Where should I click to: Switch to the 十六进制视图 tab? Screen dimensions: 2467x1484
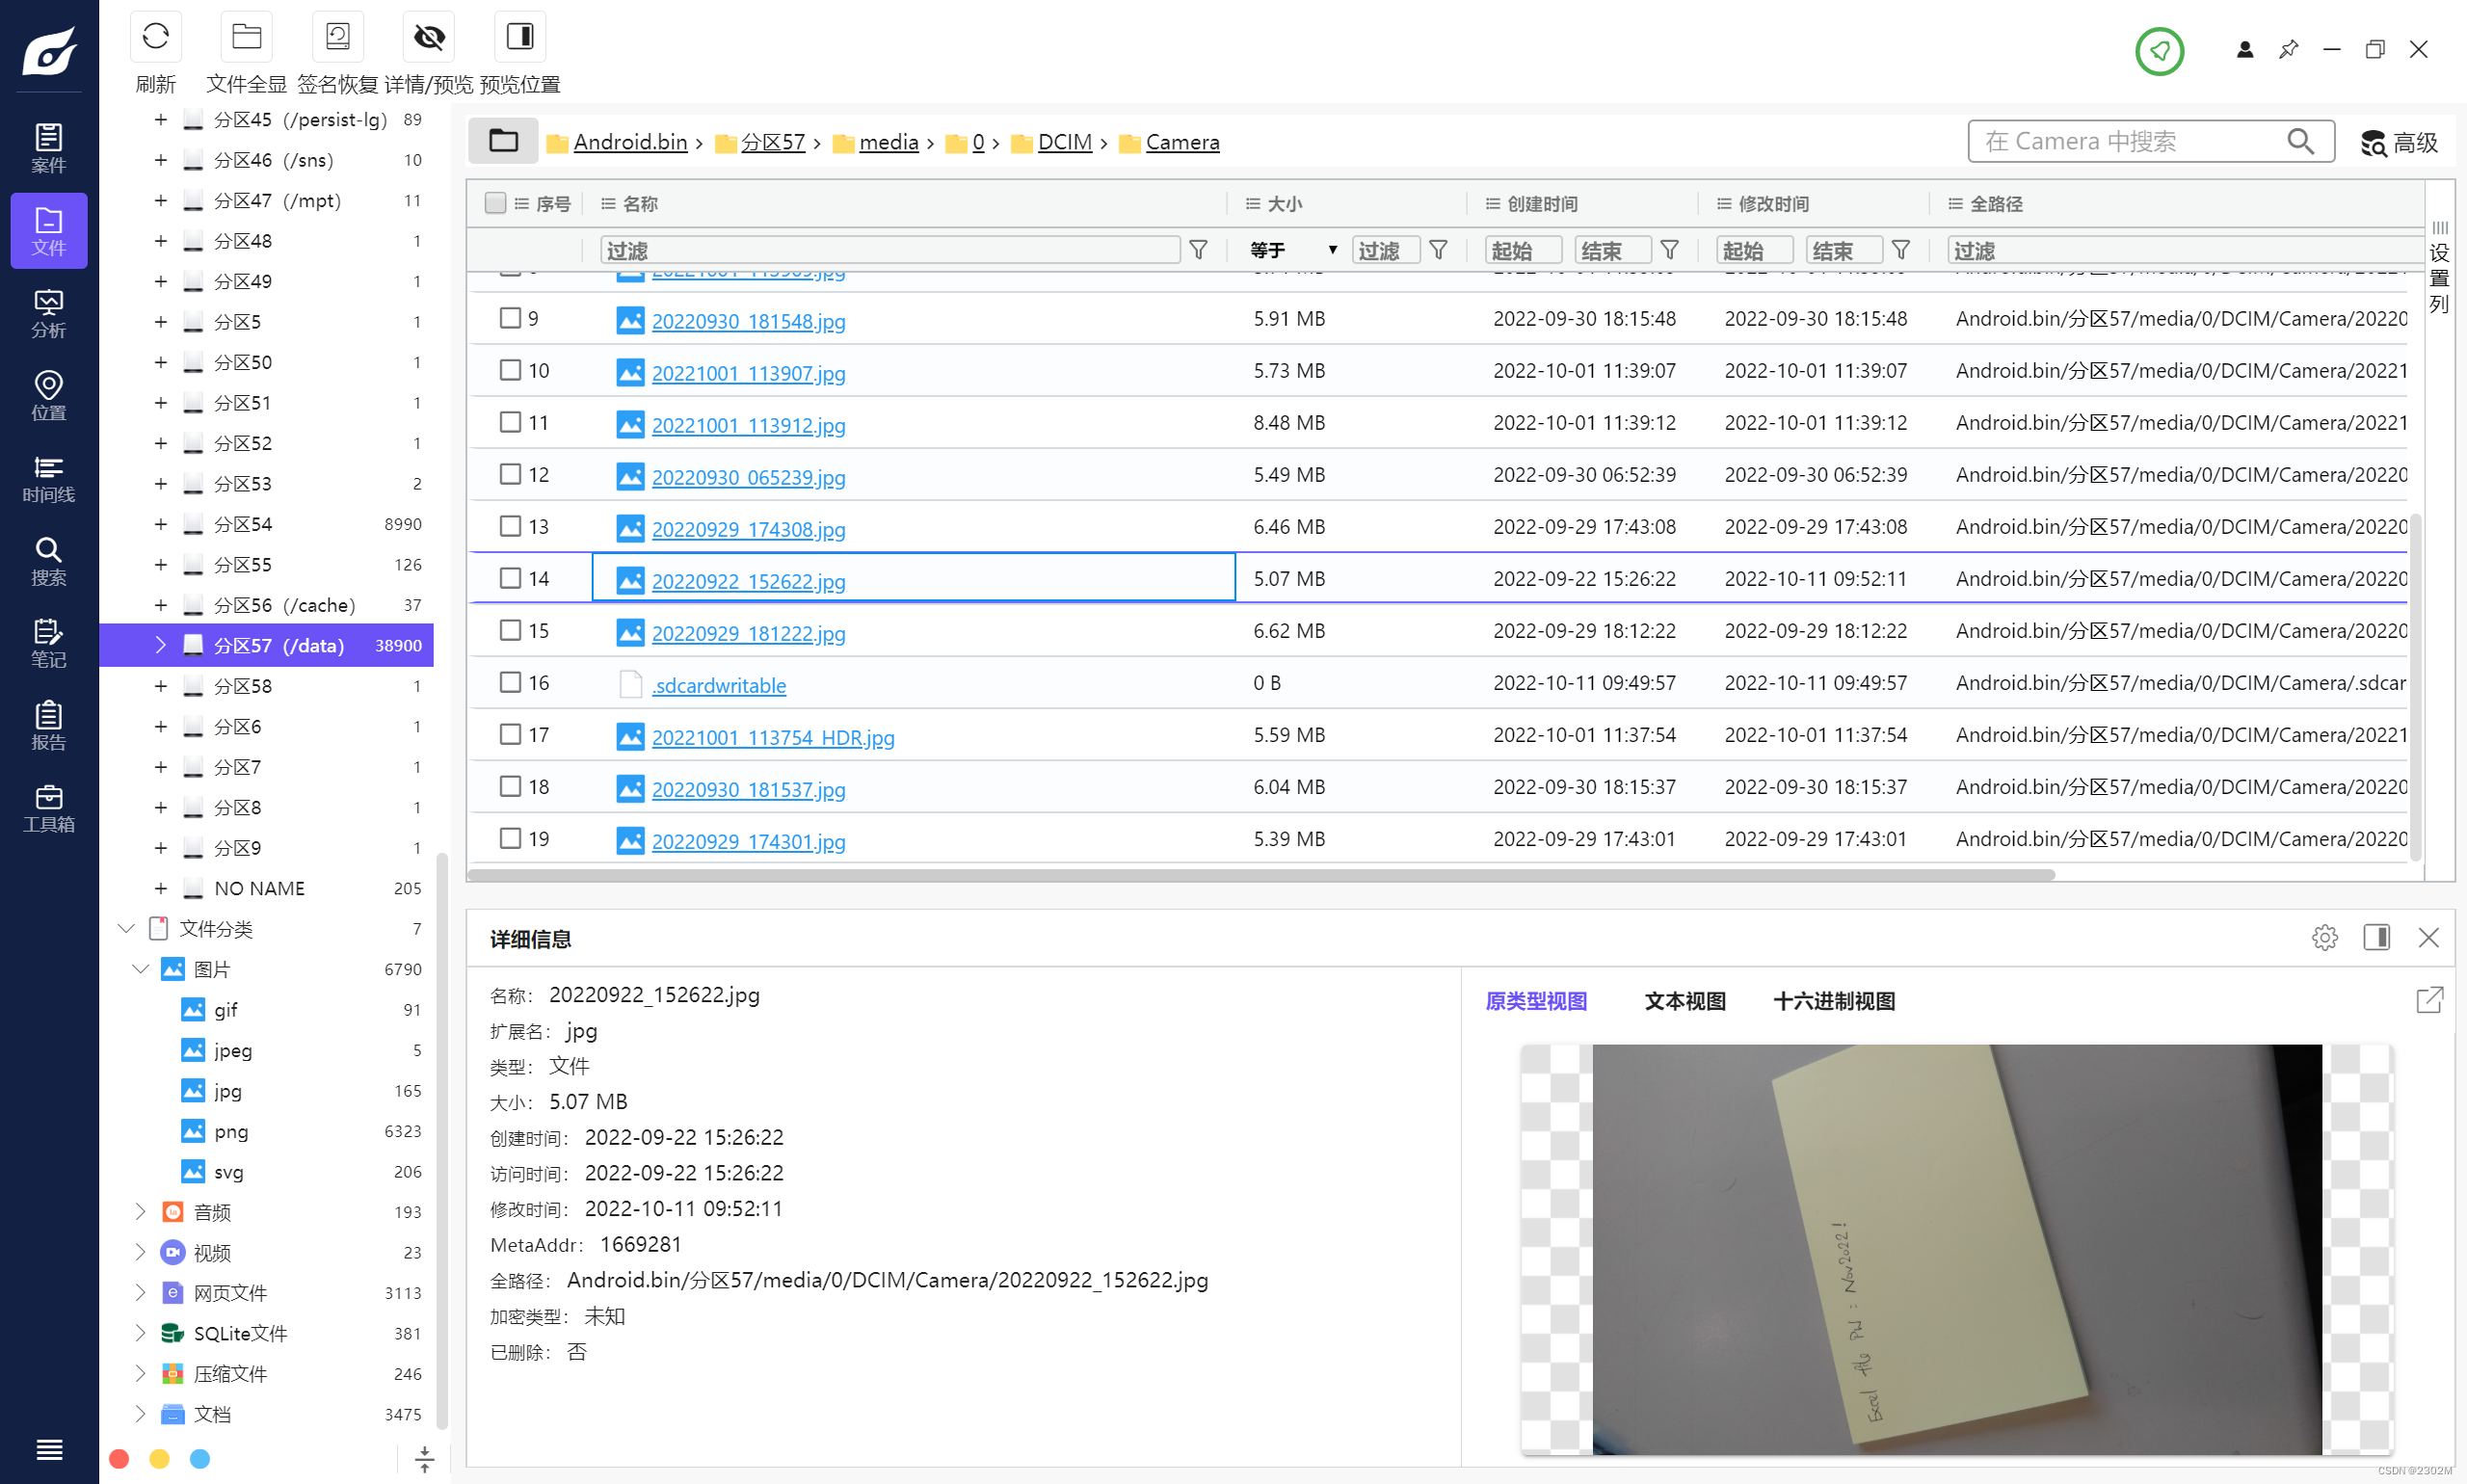click(1833, 1001)
